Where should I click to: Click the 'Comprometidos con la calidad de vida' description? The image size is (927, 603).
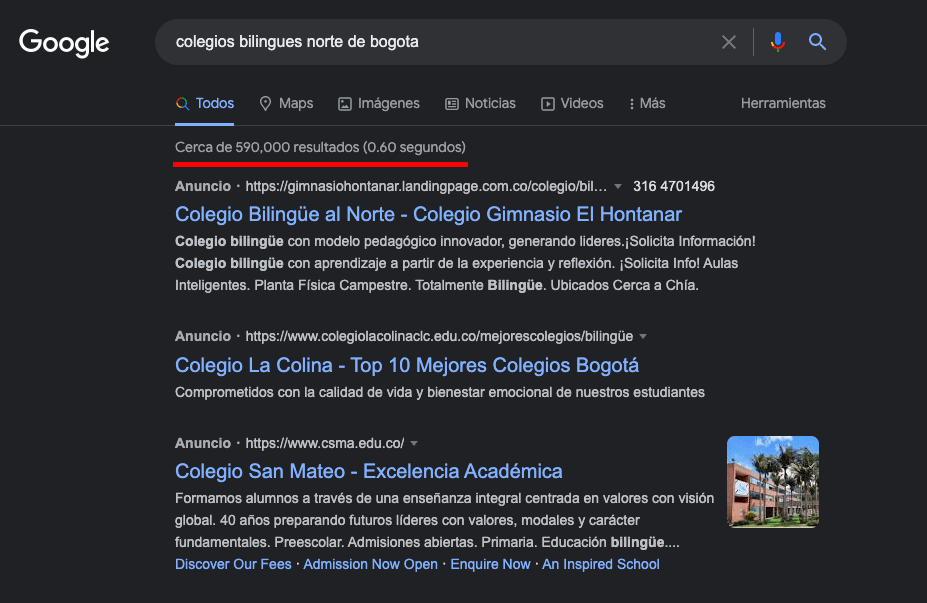click(439, 393)
